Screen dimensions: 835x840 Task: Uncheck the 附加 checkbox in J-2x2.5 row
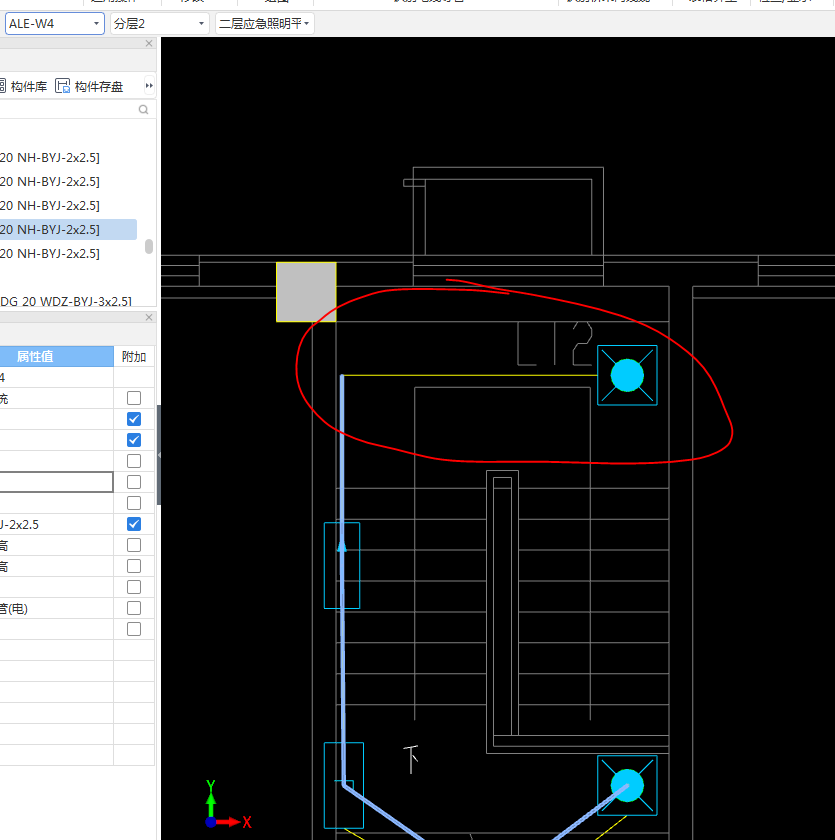tap(134, 524)
